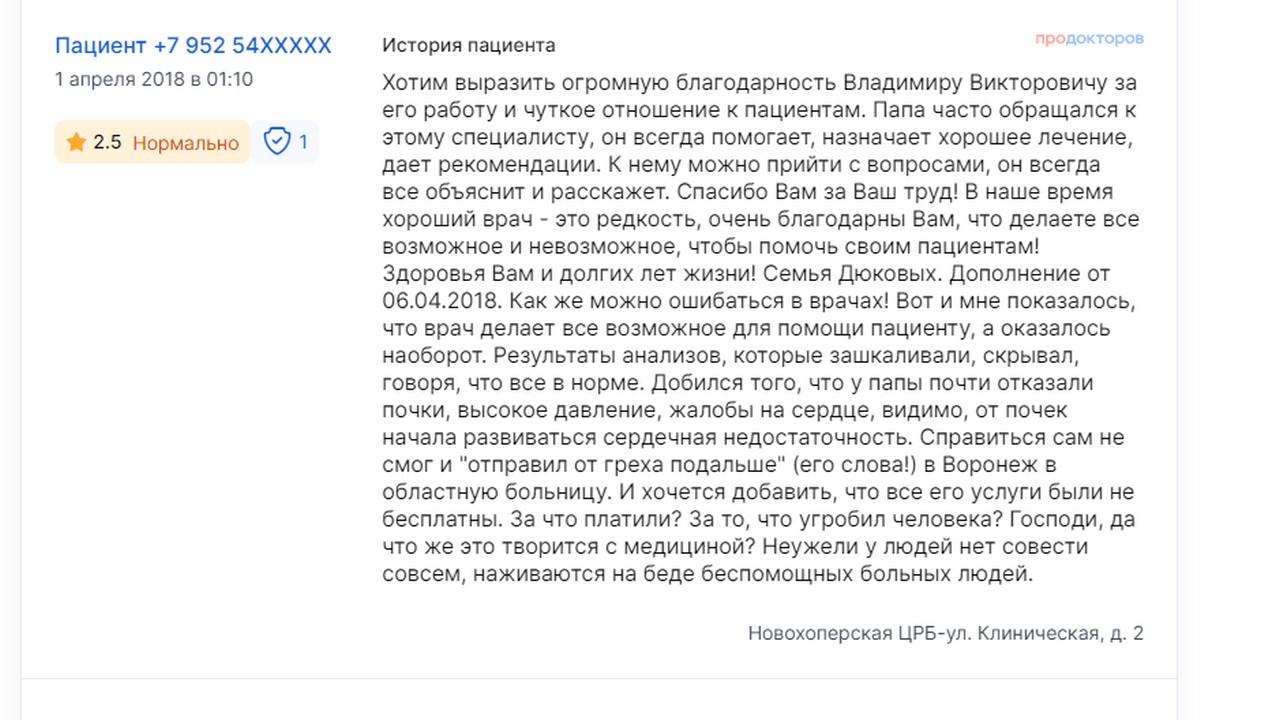
Task: Open the clinic address 'Новохоперская ЦРБ-ул. Клиническая, д. 2'
Action: click(x=946, y=633)
